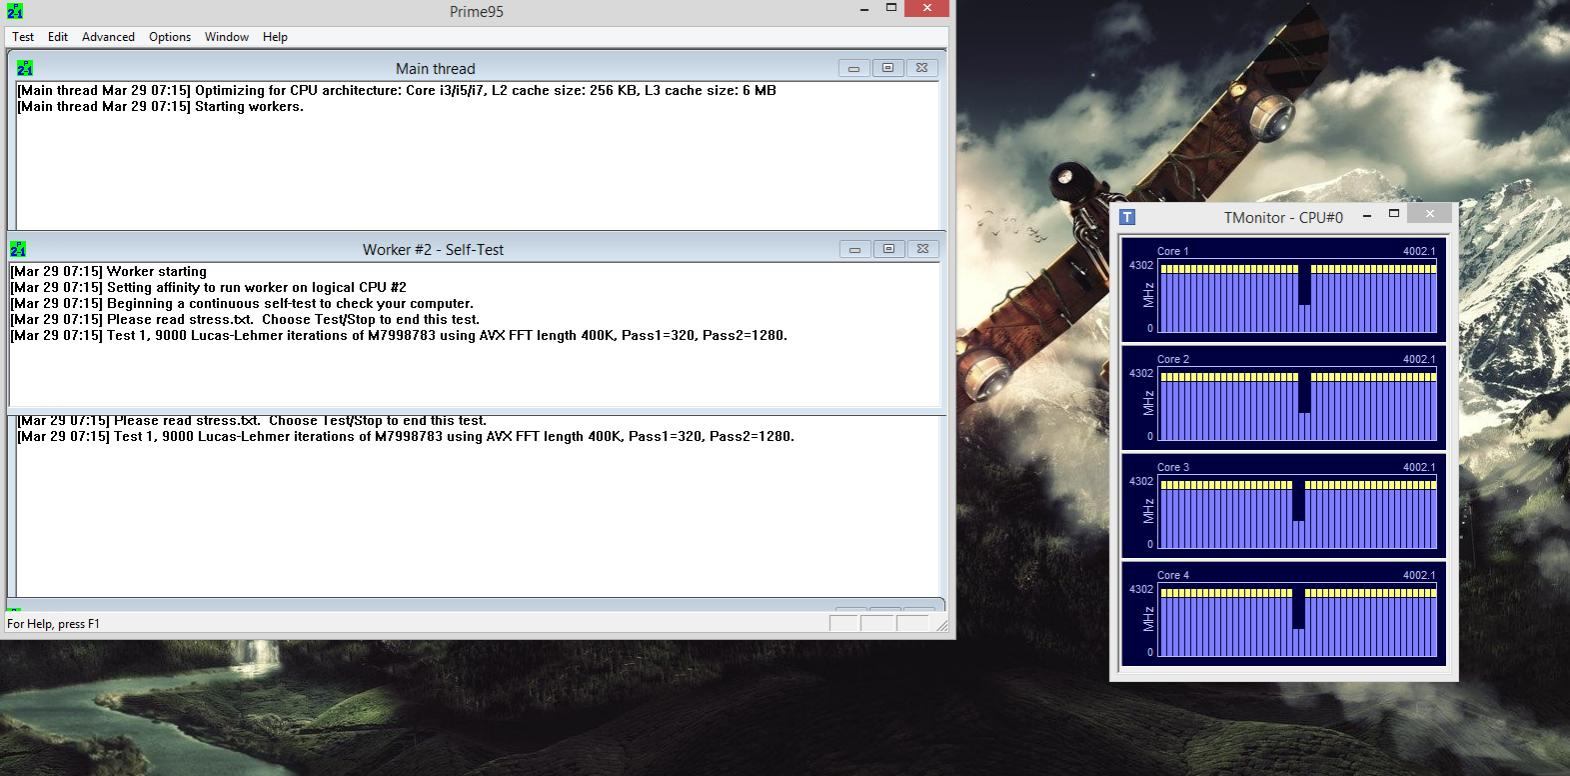
Task: Click the Core 3 frequency graph in TMonitor
Action: click(x=1298, y=512)
